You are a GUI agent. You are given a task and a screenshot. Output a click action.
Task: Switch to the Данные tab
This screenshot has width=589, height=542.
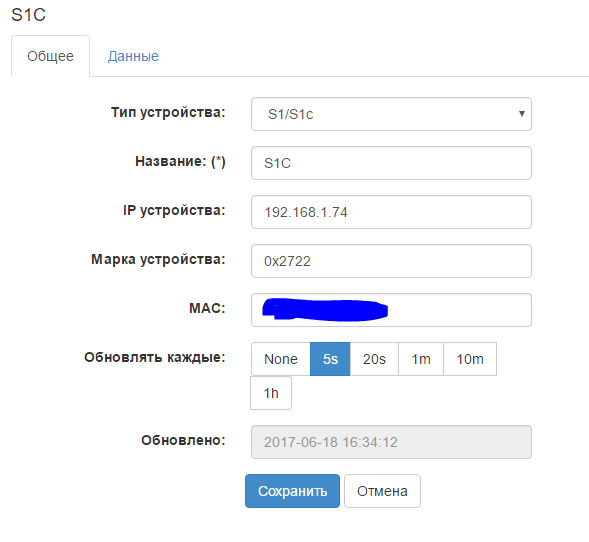(133, 56)
